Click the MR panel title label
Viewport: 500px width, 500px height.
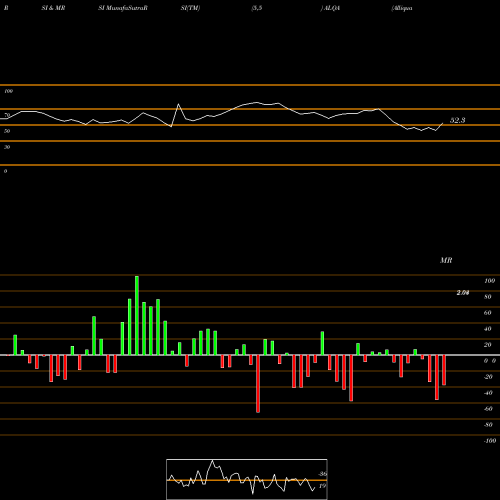pyautogui.click(x=446, y=260)
